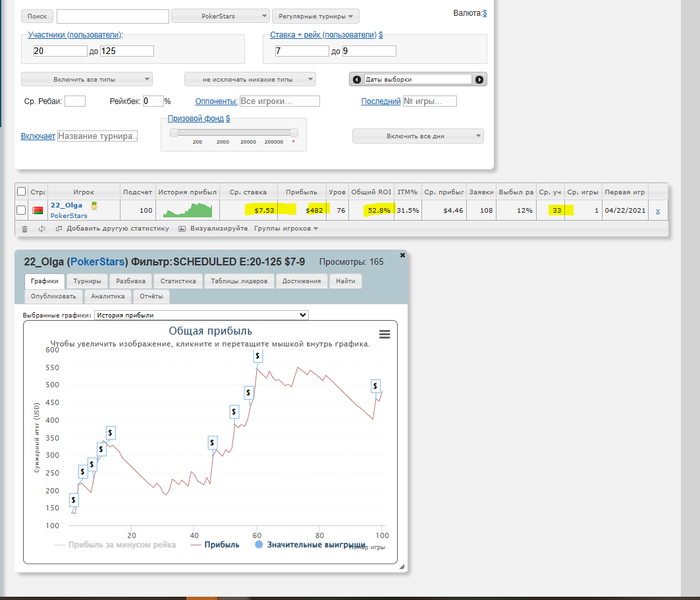This screenshot has height=600, width=700.
Task: Open the 'Выбранные графики' select box
Action: (201, 315)
